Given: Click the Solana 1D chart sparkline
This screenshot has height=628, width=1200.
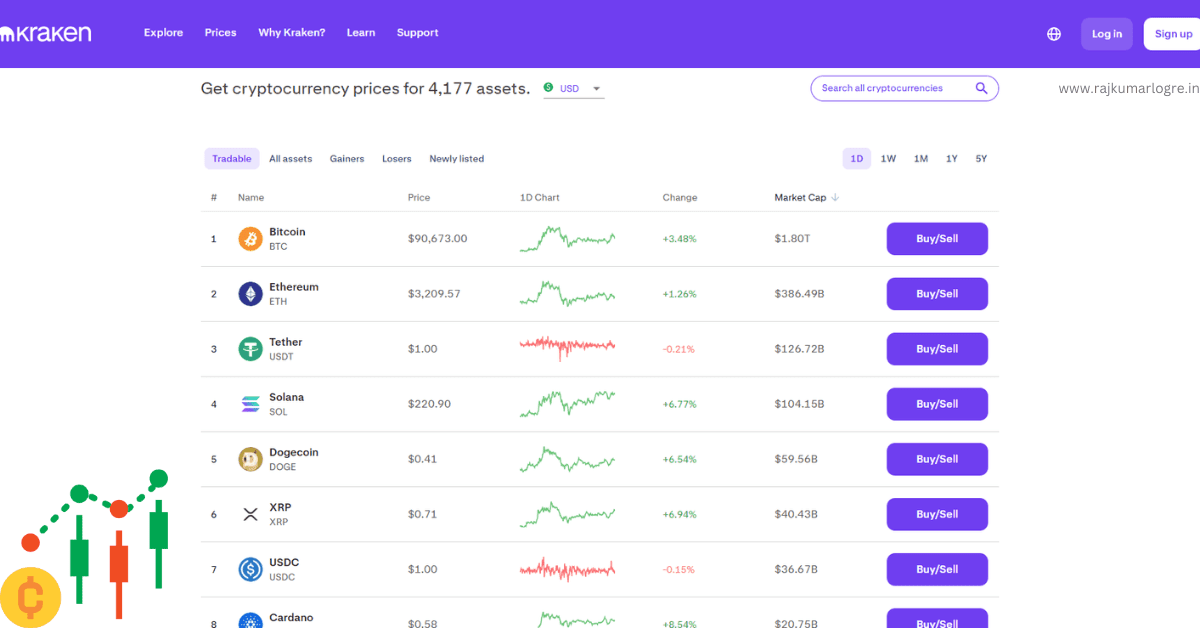Looking at the screenshot, I should [567, 403].
